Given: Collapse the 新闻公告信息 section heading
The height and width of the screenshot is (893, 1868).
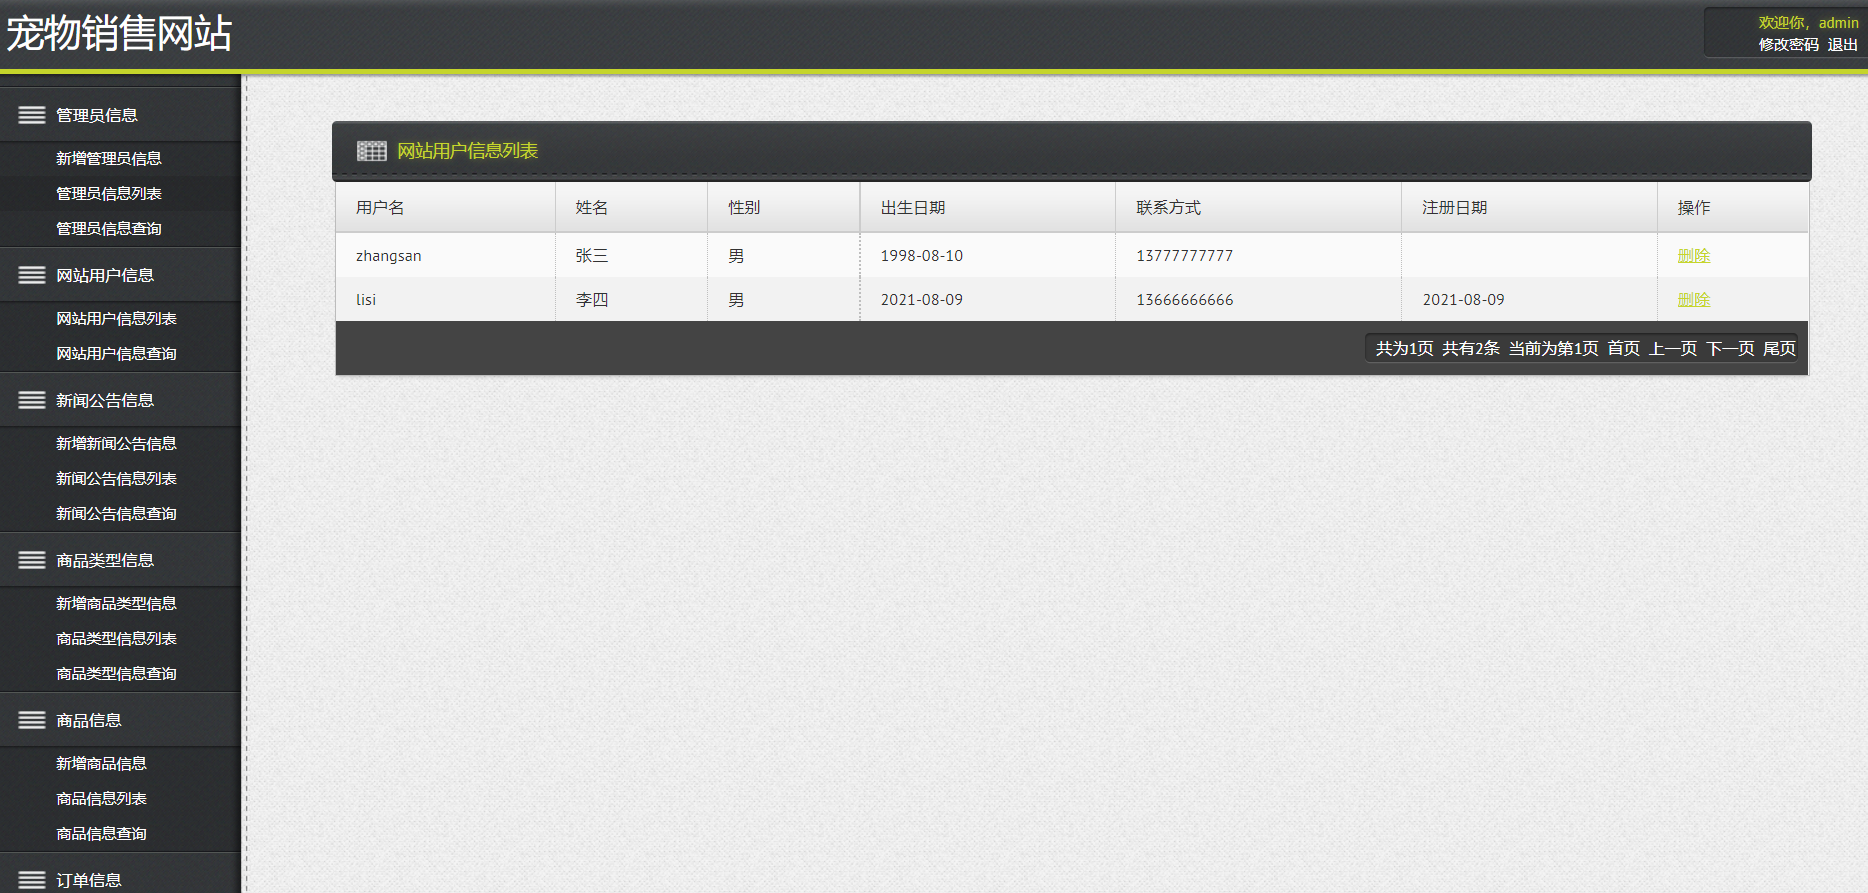Looking at the screenshot, I should [105, 400].
